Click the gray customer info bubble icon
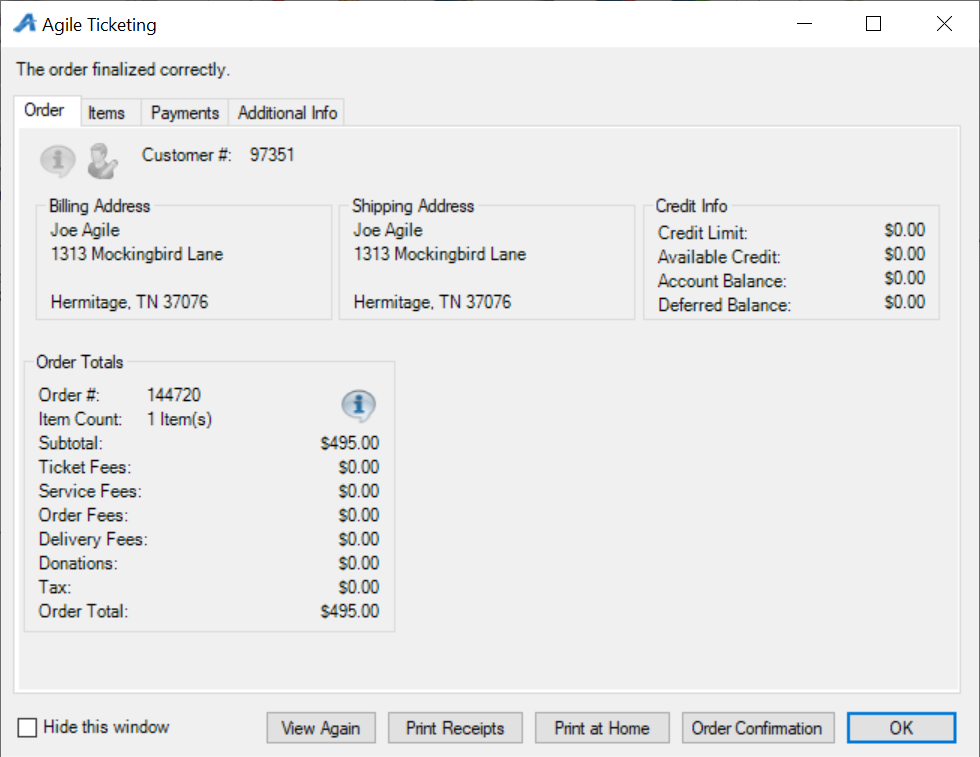Screen dimensions: 980x757 coord(58,161)
